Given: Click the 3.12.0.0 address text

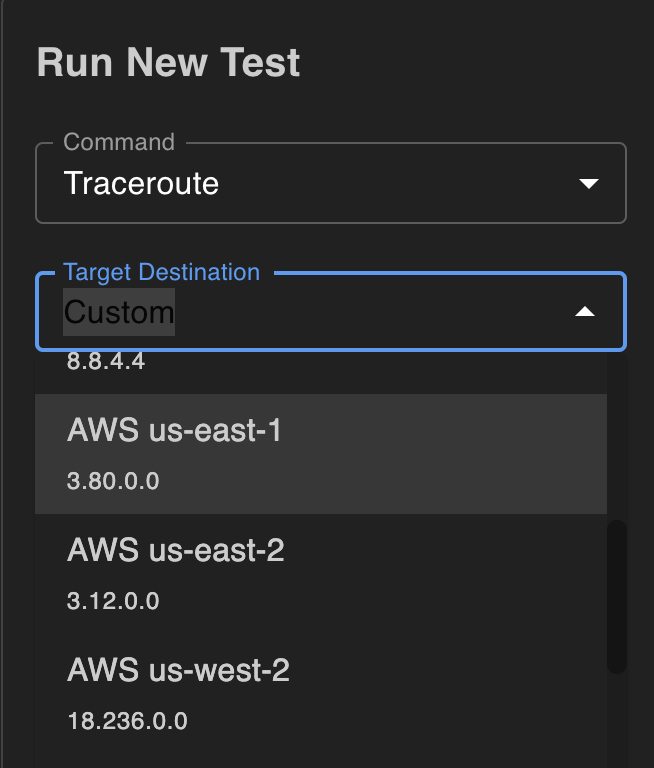Looking at the screenshot, I should point(113,601).
